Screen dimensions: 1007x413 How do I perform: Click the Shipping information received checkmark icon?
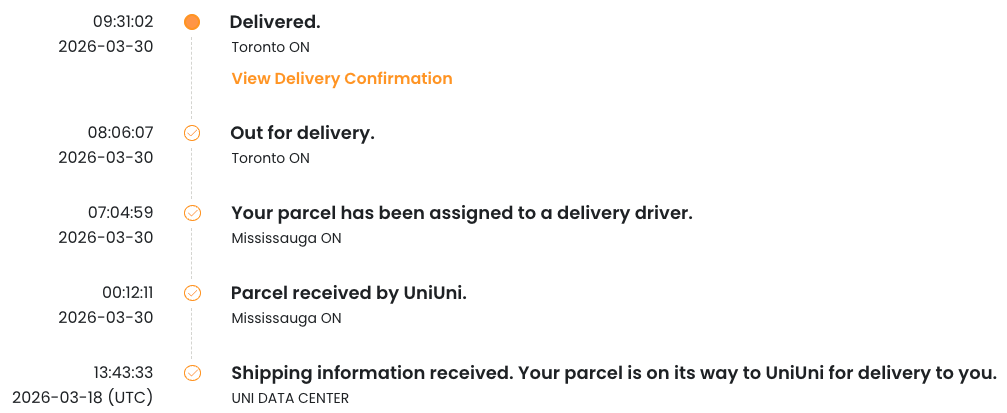pos(192,373)
